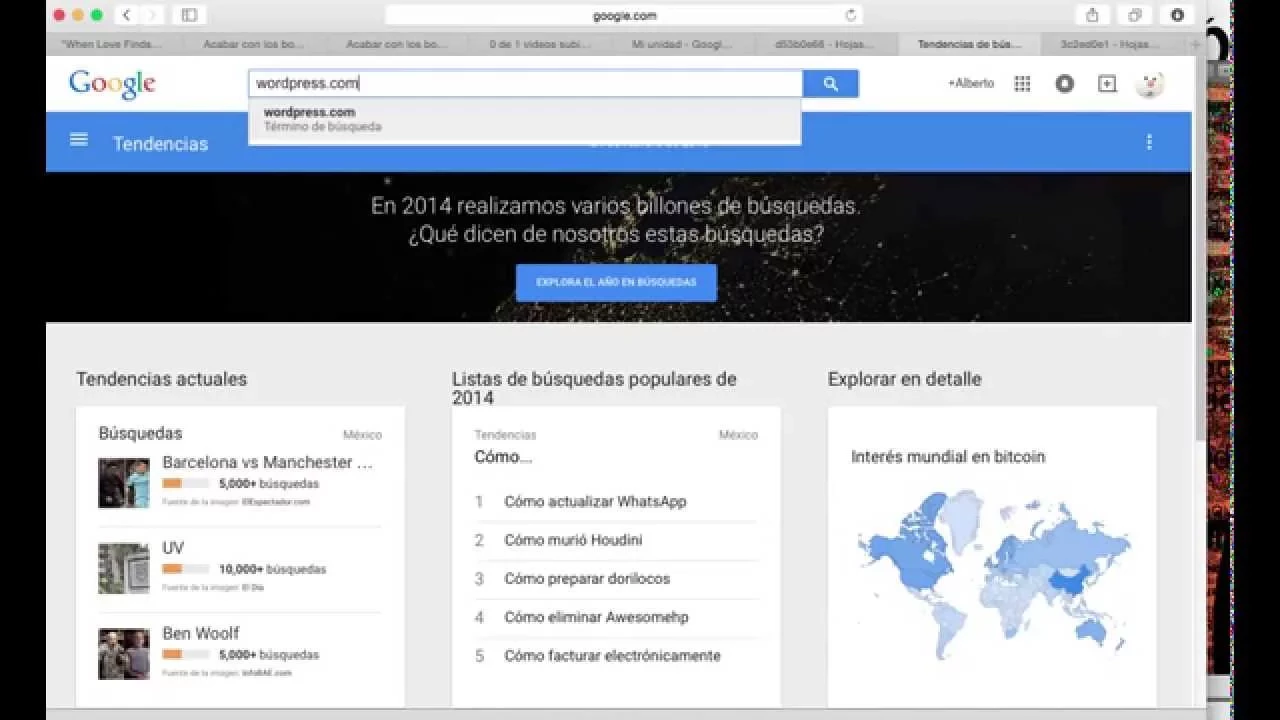This screenshot has height=720, width=1280.
Task: Add a new tab with plus button
Action: point(1195,45)
